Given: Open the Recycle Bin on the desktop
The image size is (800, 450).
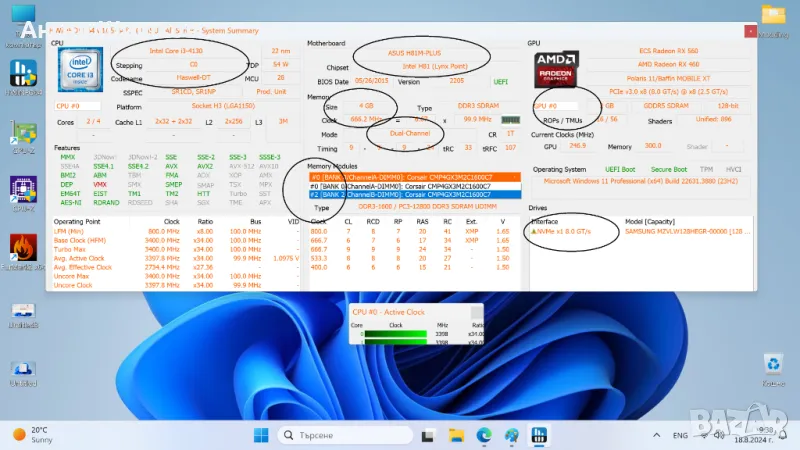Looking at the screenshot, I should click(x=773, y=366).
